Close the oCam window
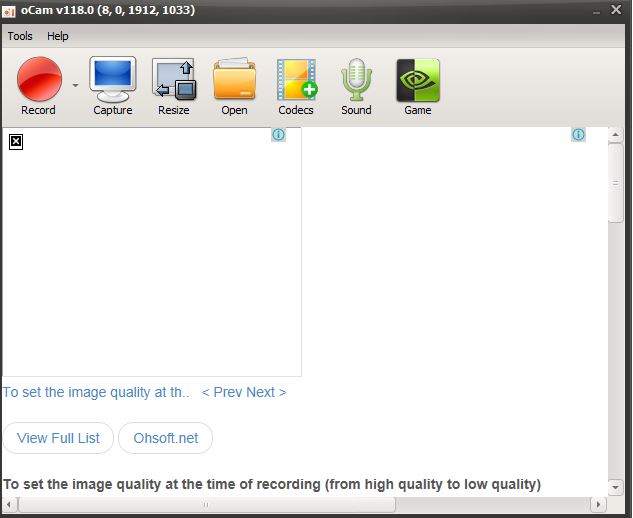633x518 pixels. pyautogui.click(x=616, y=9)
